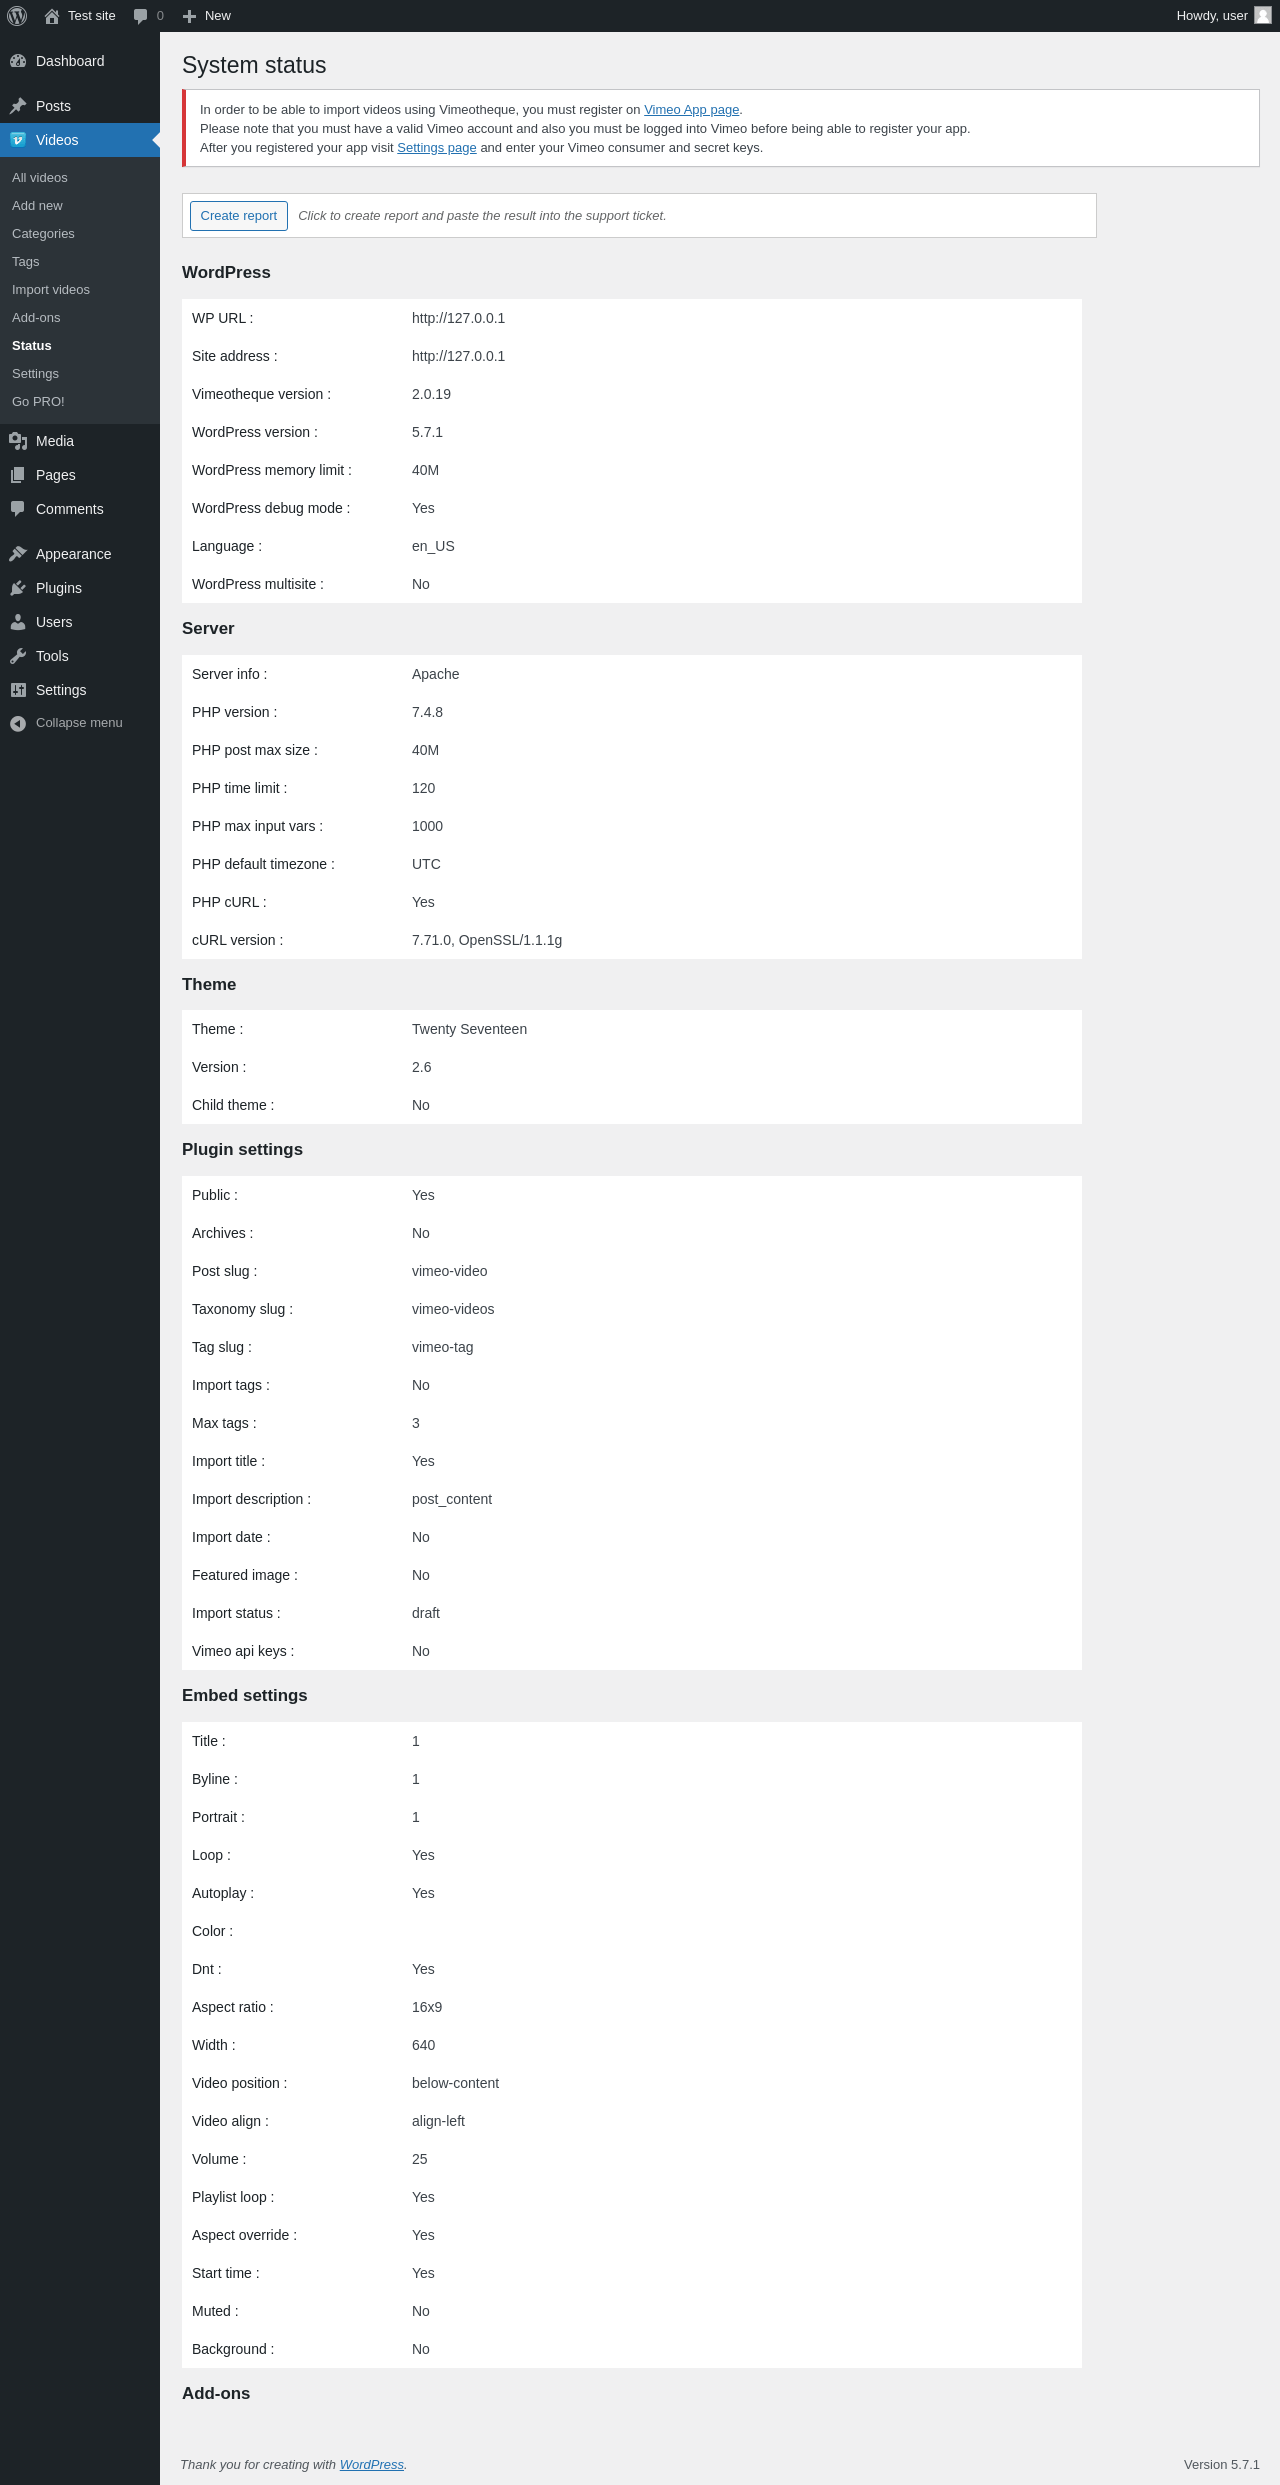Click the plus New icon
1280x2485 pixels.
coord(189,16)
